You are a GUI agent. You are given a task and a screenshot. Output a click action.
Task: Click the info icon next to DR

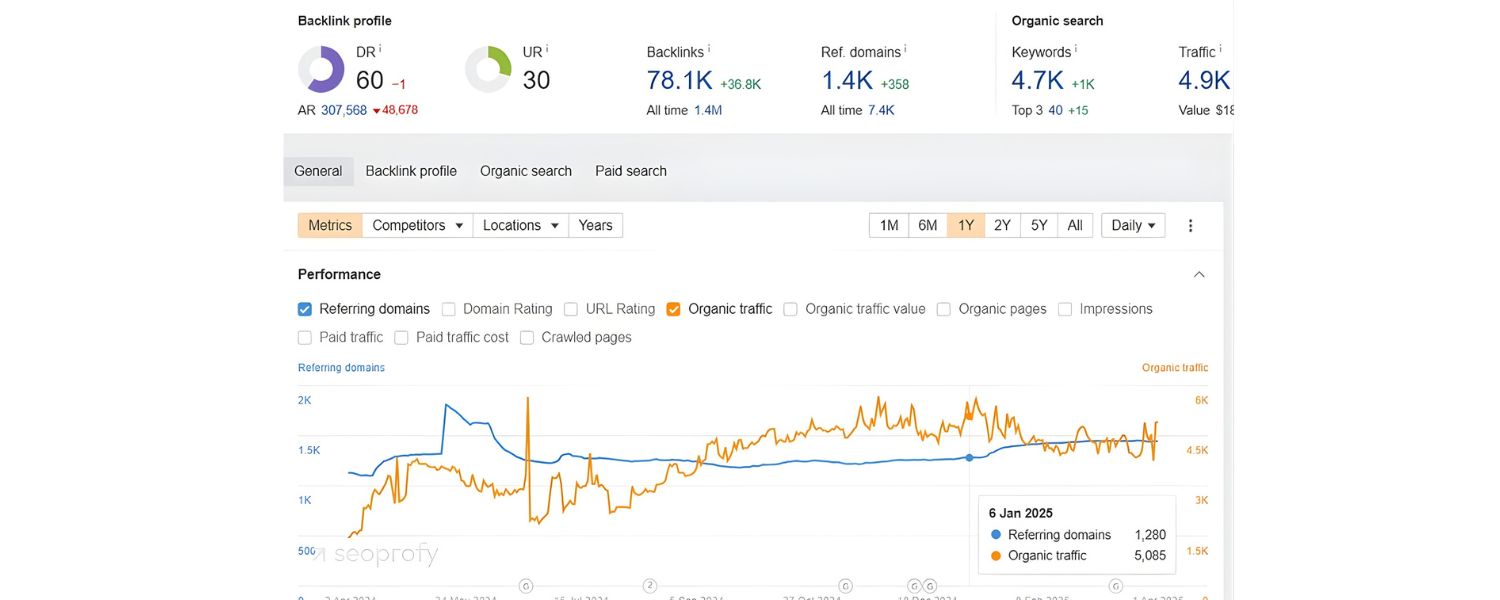[380, 48]
